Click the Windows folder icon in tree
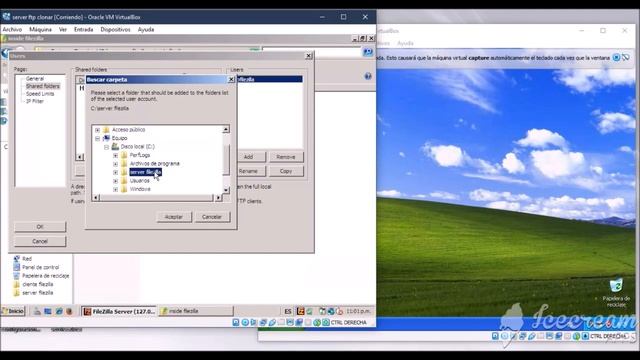The height and width of the screenshot is (360, 640). click(x=124, y=189)
